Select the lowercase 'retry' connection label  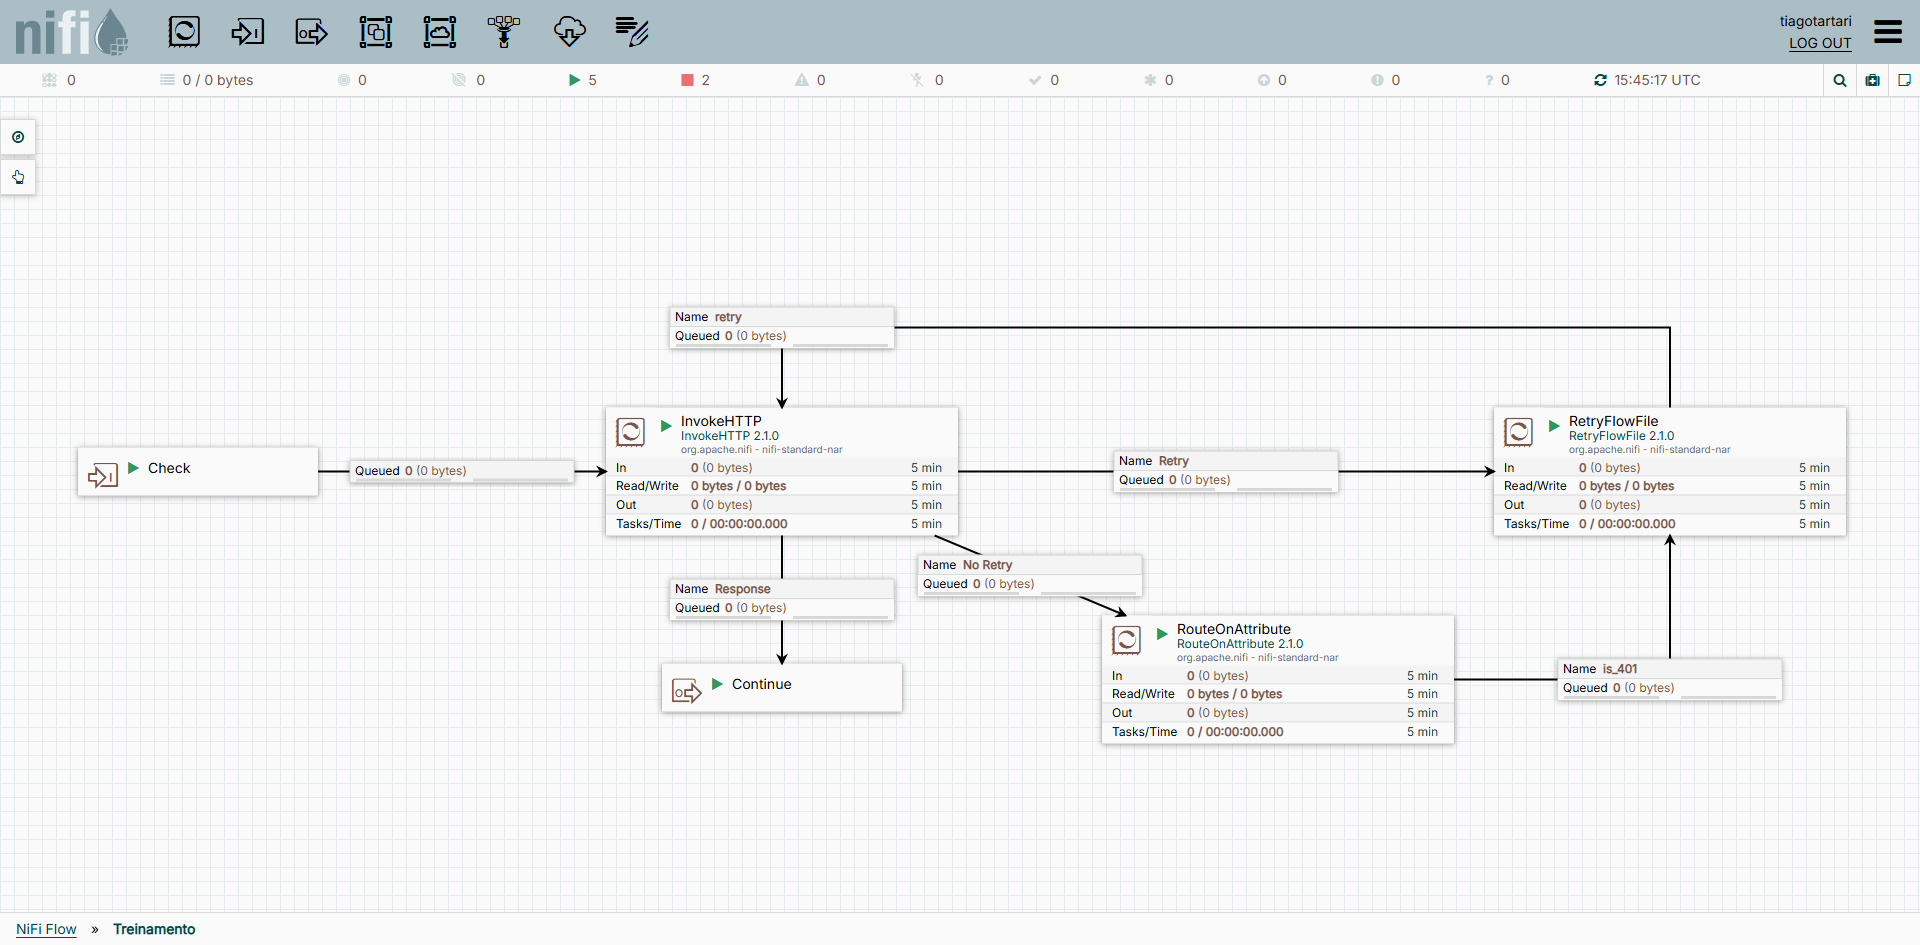click(x=782, y=327)
